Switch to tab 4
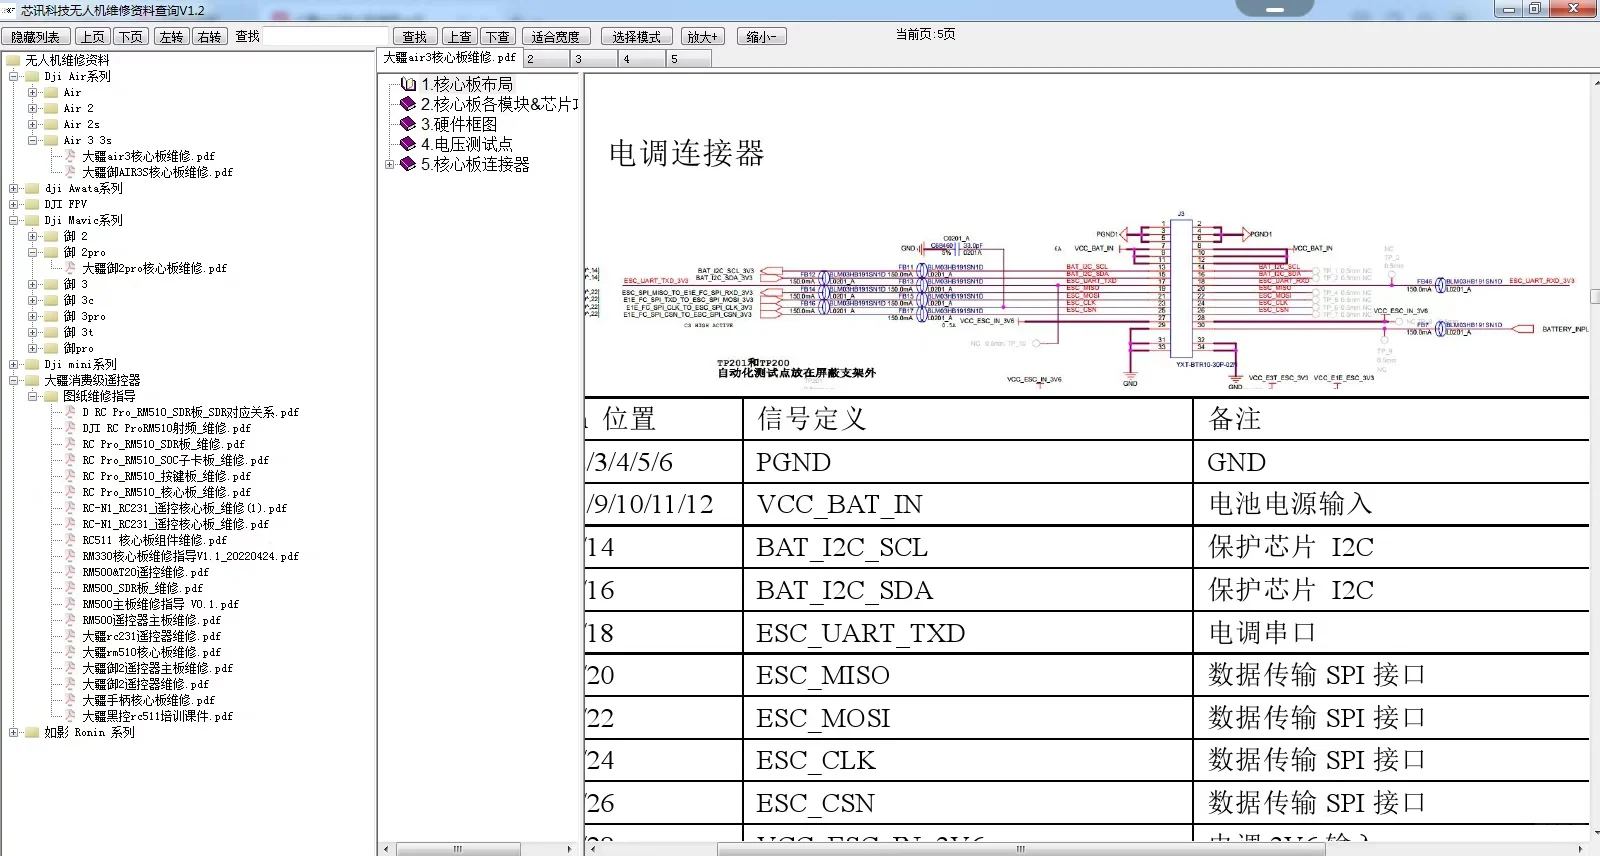 coord(641,59)
